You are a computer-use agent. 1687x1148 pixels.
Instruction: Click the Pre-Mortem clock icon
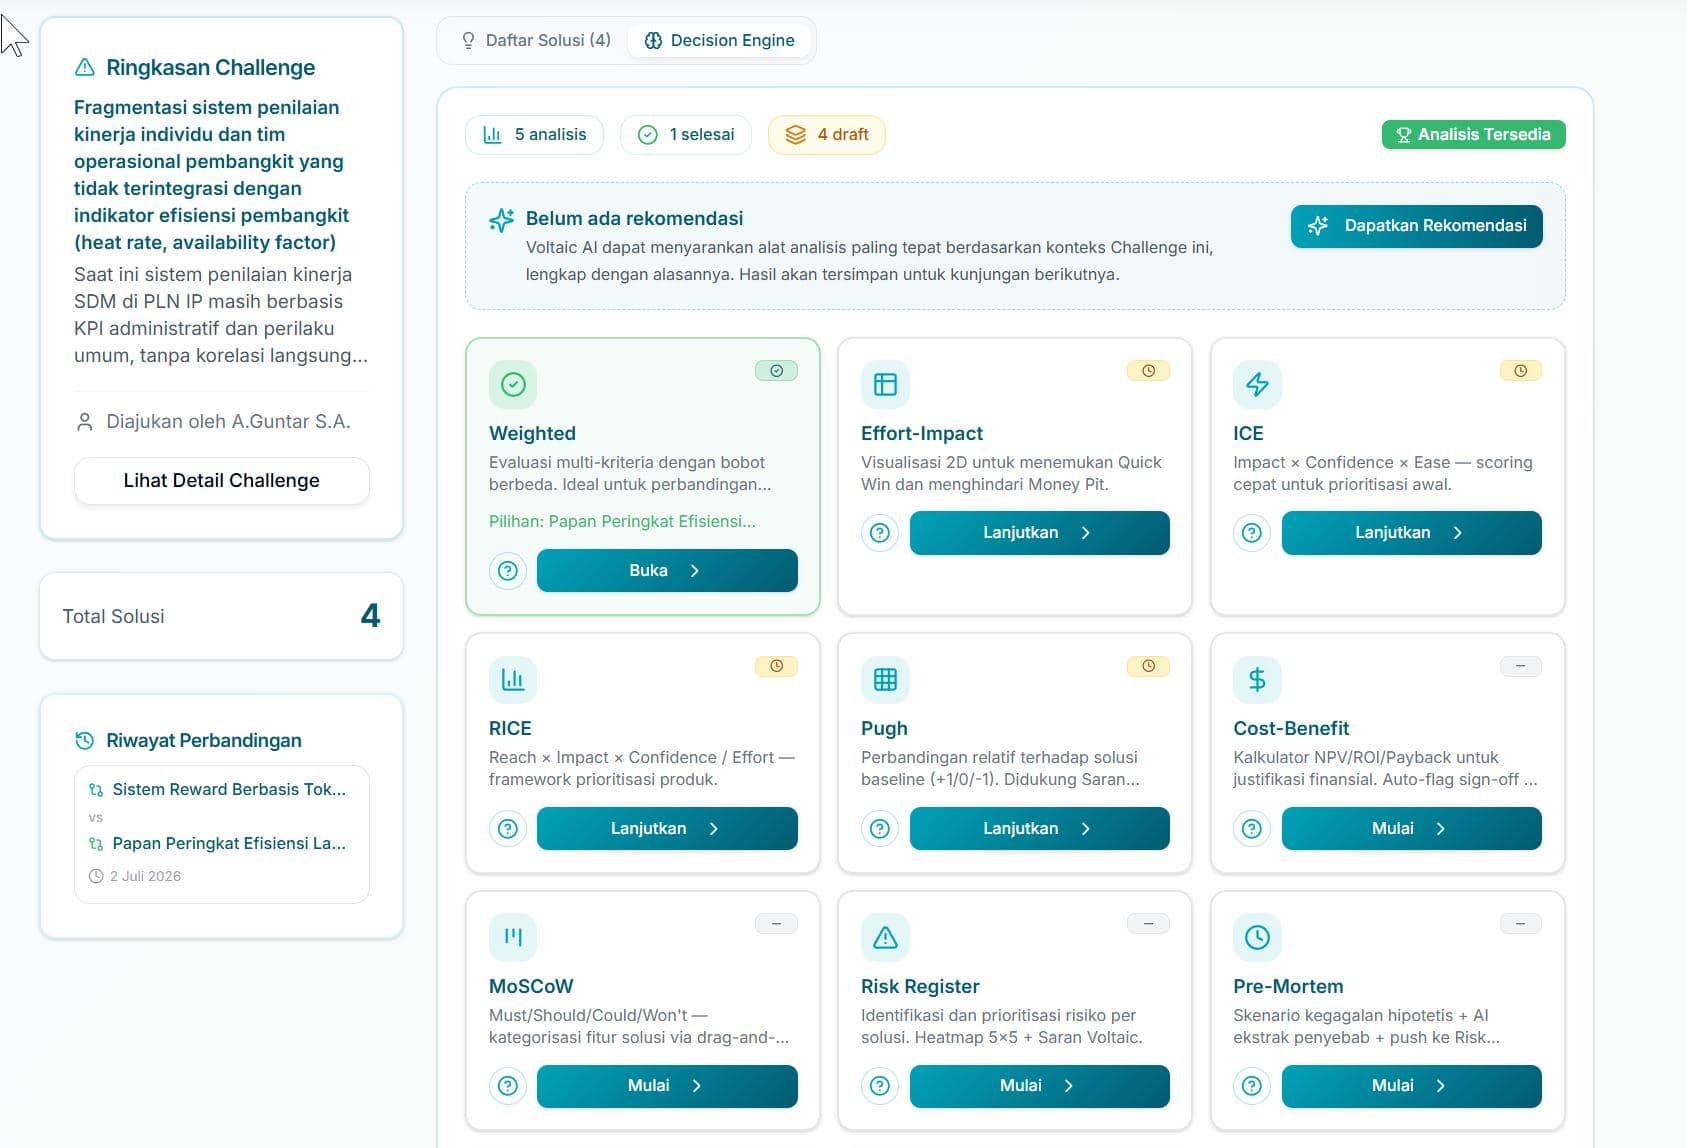point(1257,938)
